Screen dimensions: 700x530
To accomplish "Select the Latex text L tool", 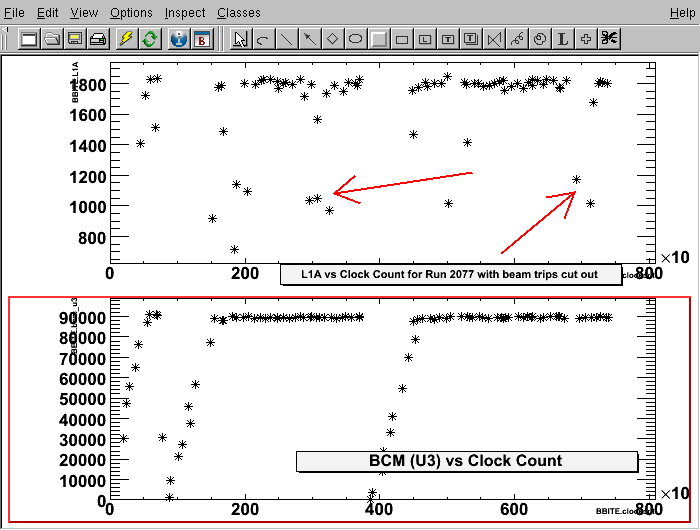I will (563, 39).
